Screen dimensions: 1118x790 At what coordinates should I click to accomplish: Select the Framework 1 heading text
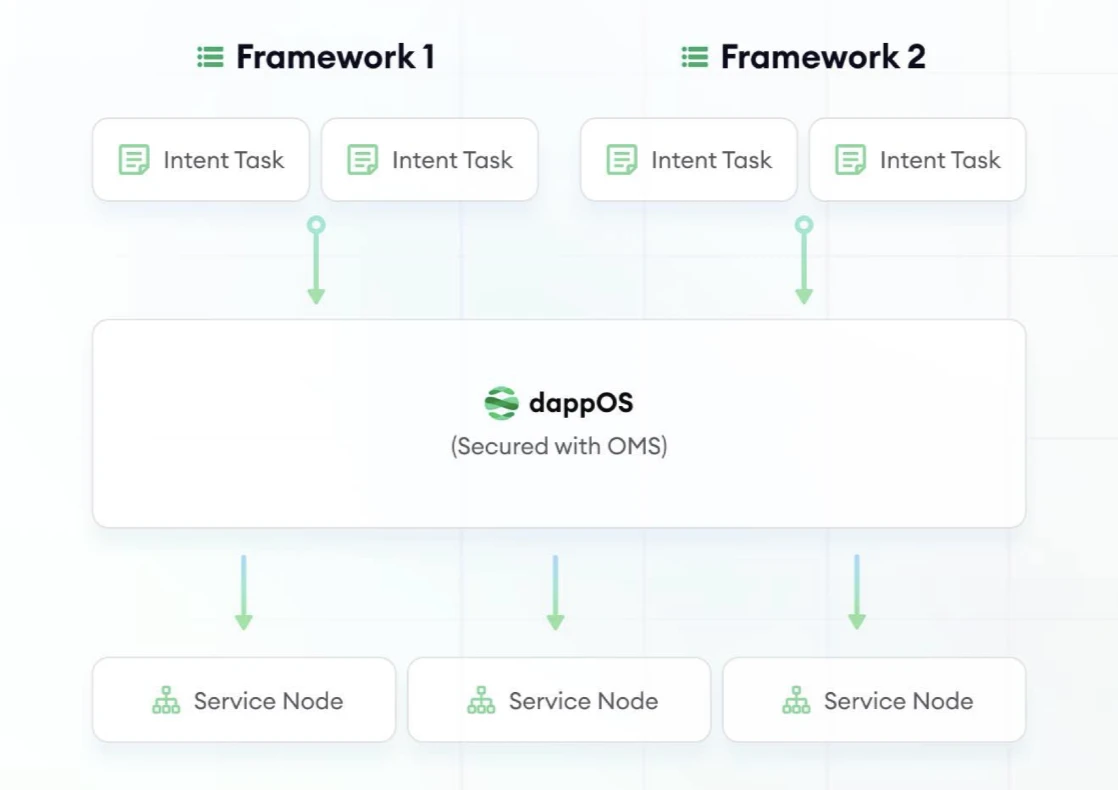[335, 57]
